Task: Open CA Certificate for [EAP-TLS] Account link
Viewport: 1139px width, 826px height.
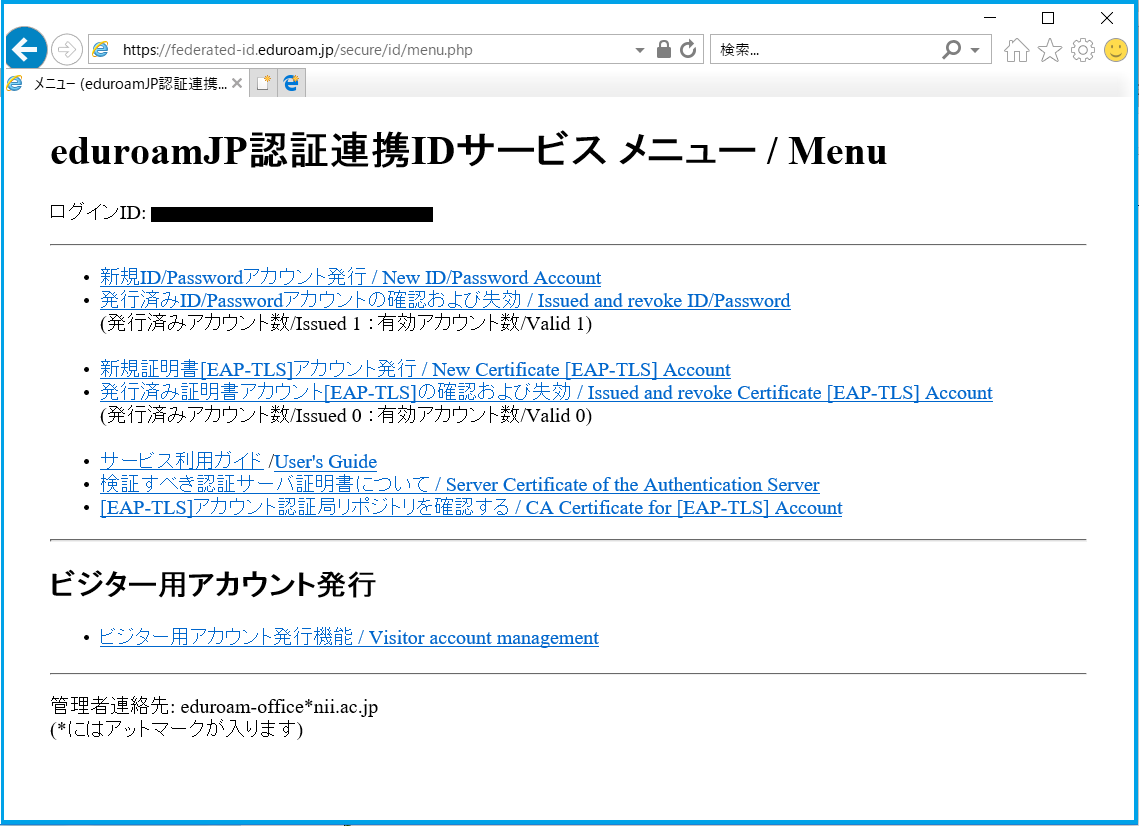Action: (471, 508)
